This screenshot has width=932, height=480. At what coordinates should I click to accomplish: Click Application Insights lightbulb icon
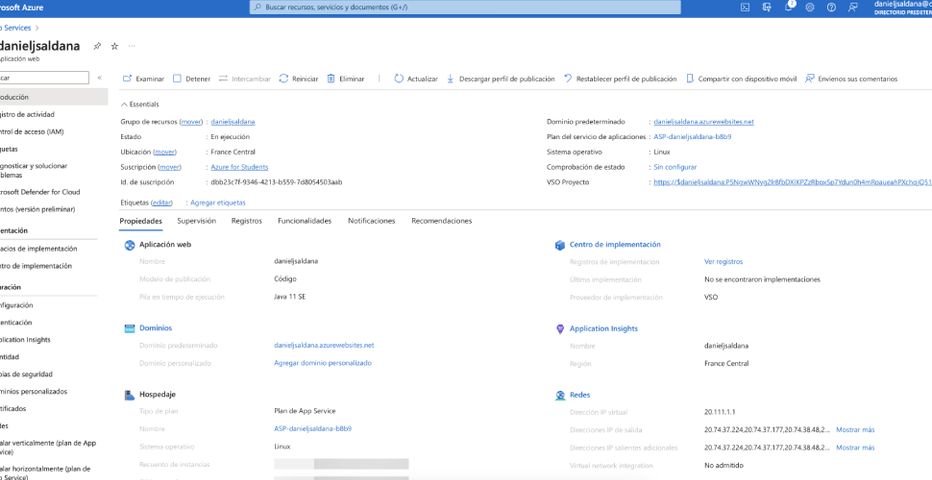click(559, 329)
